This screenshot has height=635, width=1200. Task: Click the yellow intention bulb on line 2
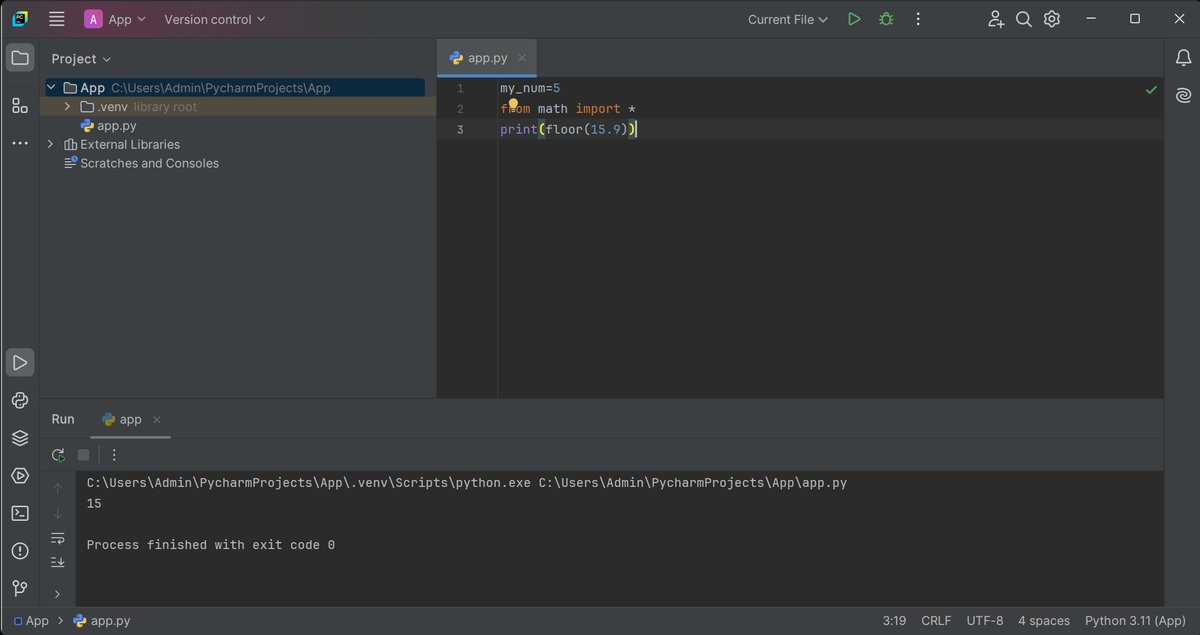point(512,105)
